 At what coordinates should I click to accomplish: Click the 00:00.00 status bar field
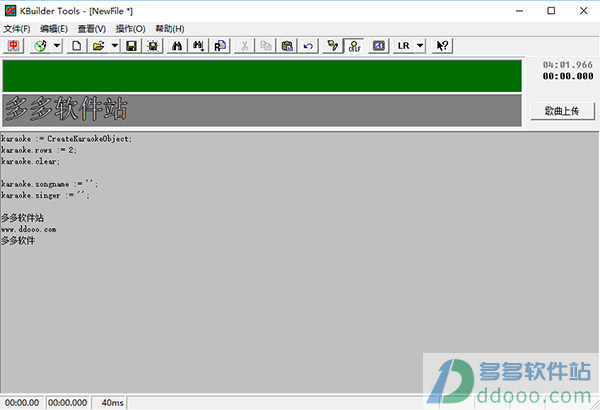pyautogui.click(x=22, y=403)
